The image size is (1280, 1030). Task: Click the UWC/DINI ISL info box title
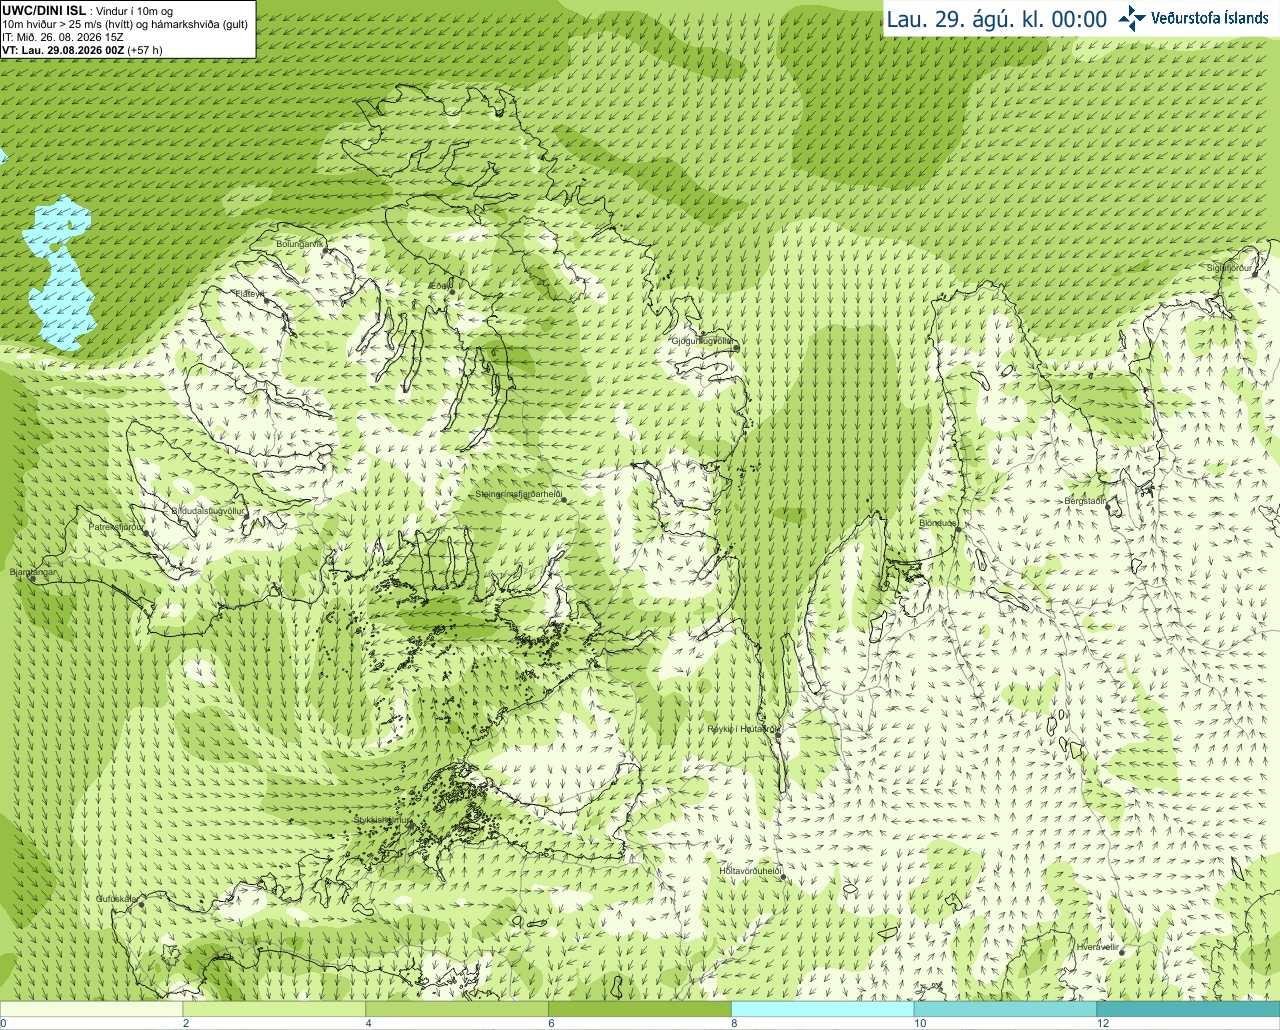pyautogui.click(x=44, y=10)
